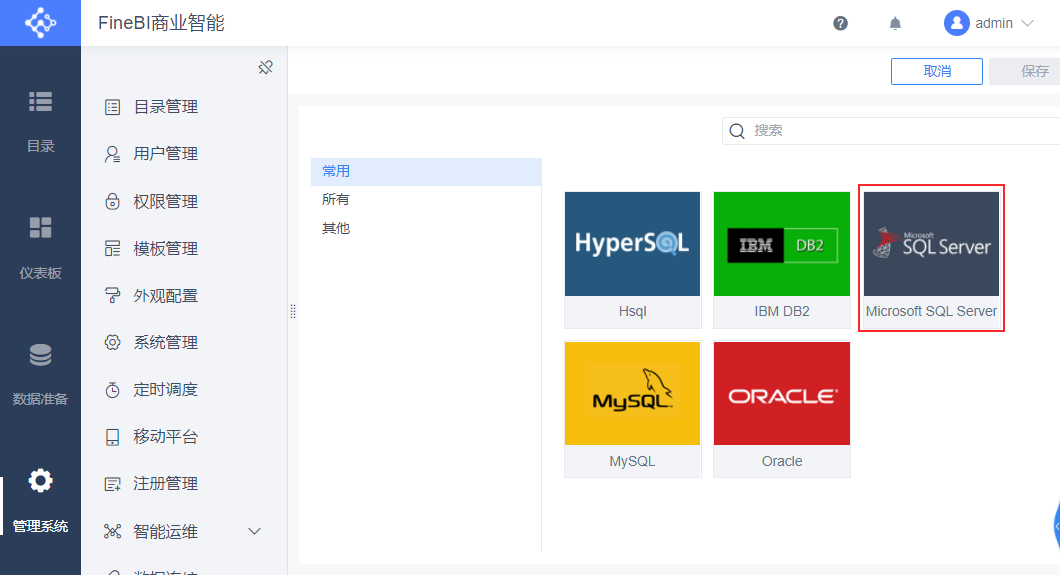1060x575 pixels.
Task: Open 数据准备 data preparation navigation item
Action: 40,374
